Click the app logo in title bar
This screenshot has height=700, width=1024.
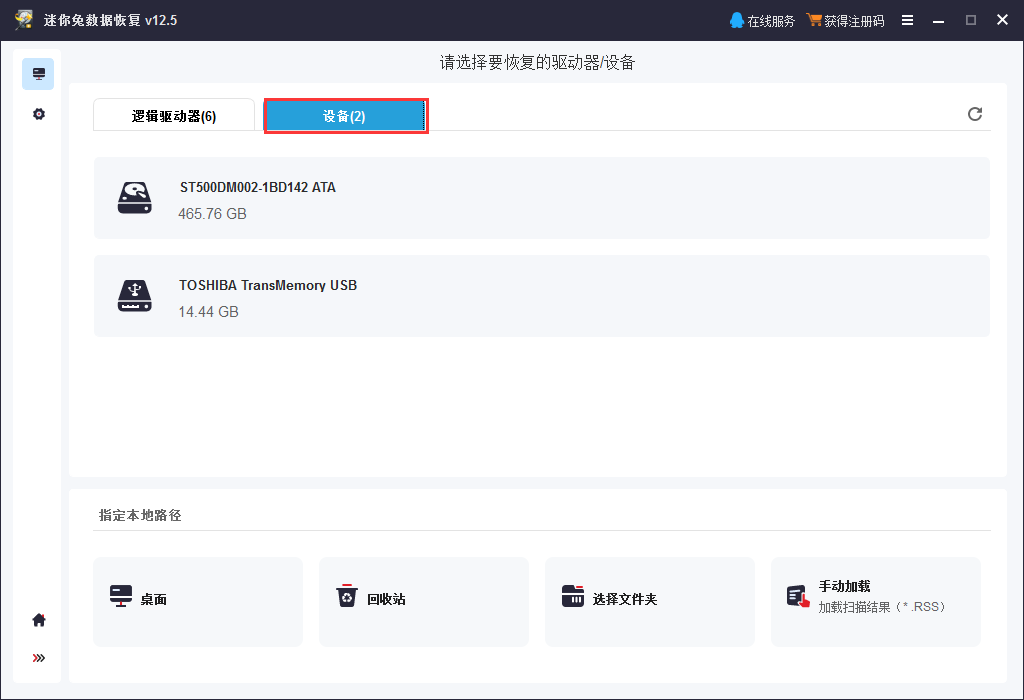click(24, 20)
